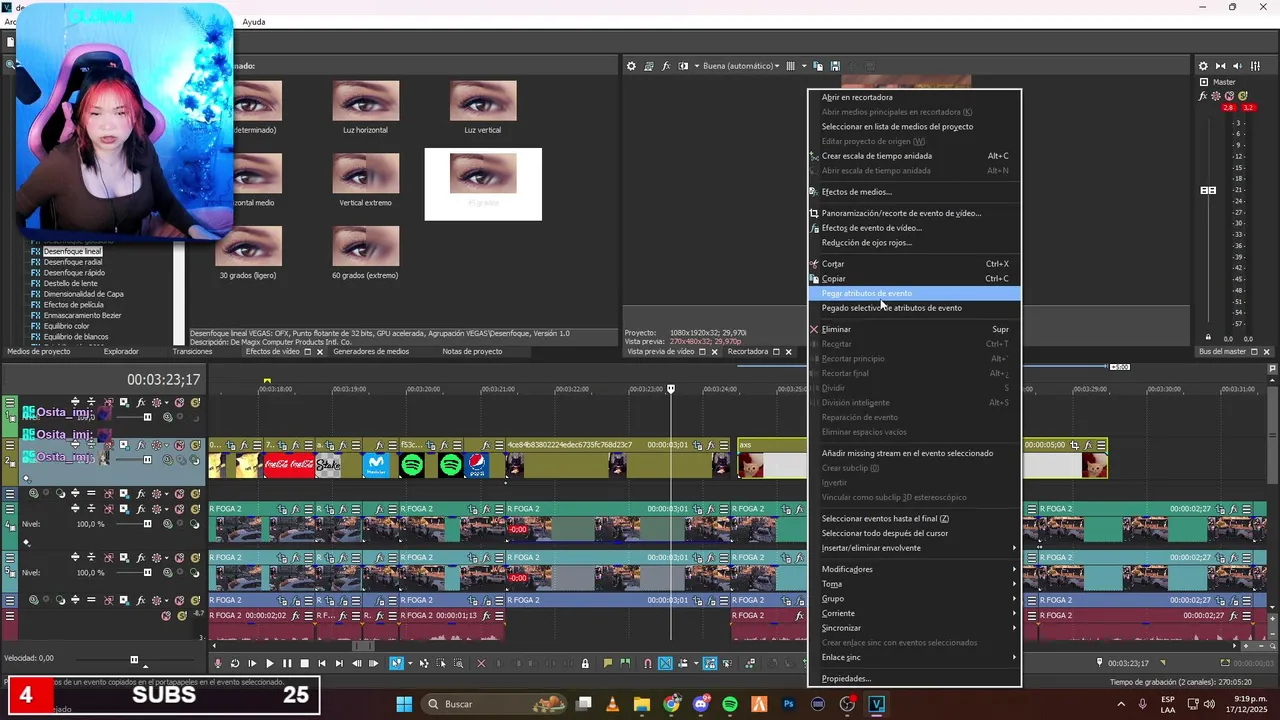Open track motion on video track 5
The height and width of the screenshot is (720, 1280).
pos(124,557)
